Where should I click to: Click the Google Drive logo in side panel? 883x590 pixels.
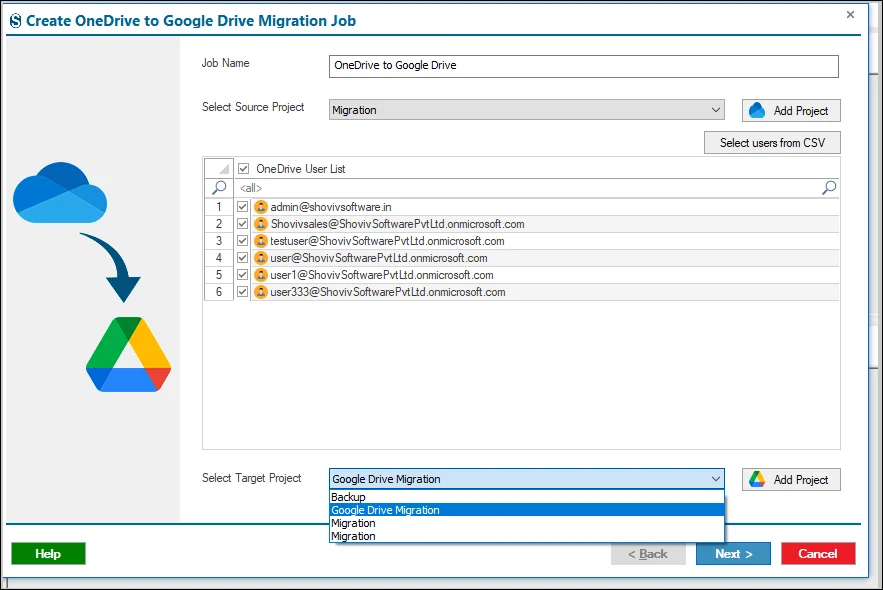click(128, 354)
